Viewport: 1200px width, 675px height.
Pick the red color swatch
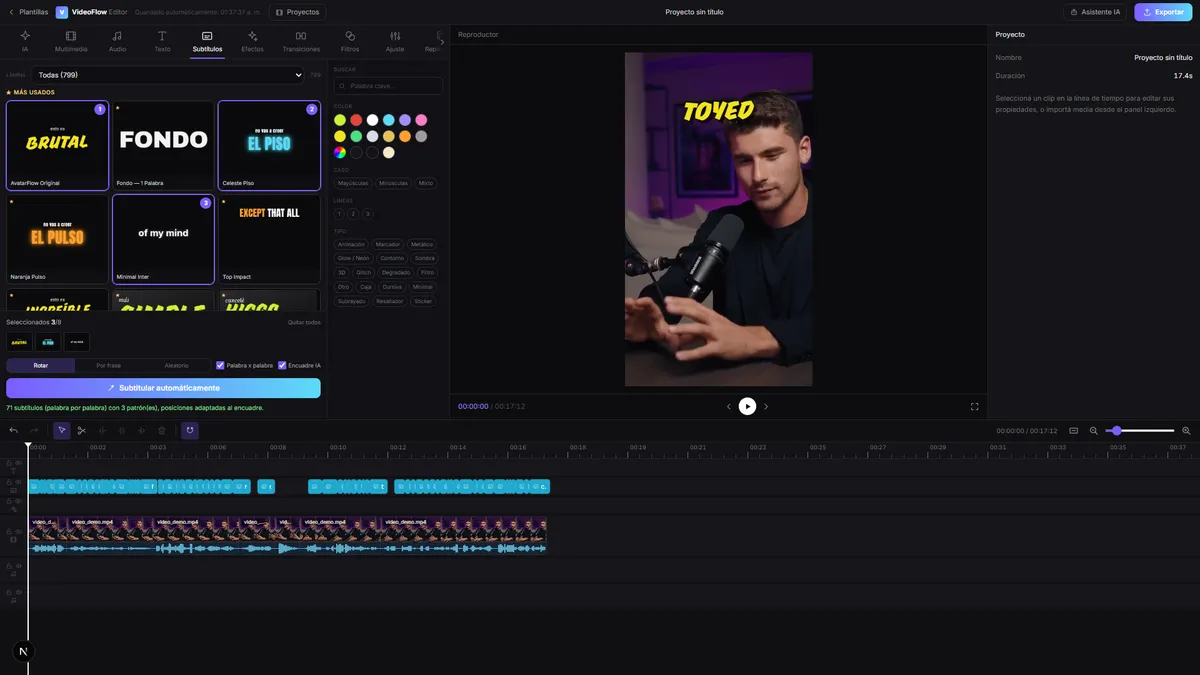(356, 120)
